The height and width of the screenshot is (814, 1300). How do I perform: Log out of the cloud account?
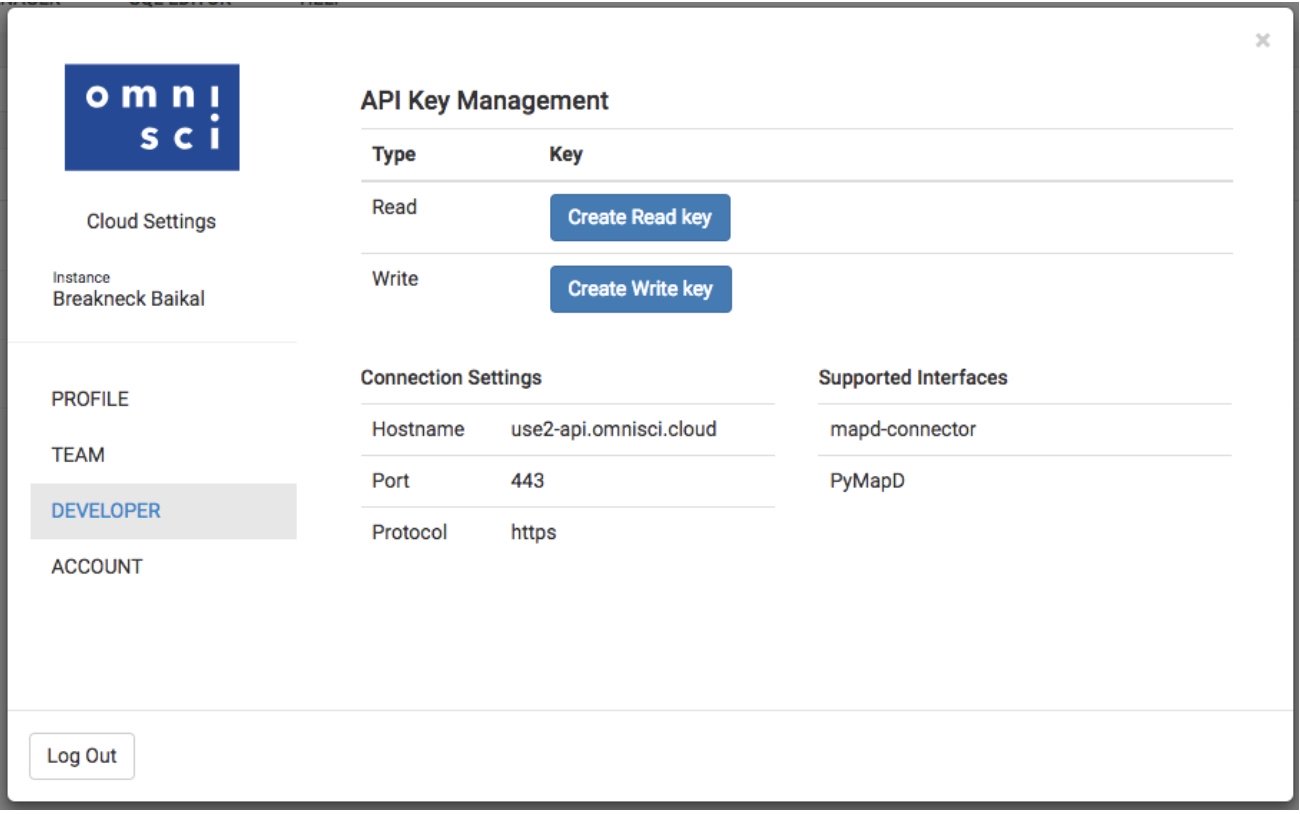pyautogui.click(x=82, y=756)
